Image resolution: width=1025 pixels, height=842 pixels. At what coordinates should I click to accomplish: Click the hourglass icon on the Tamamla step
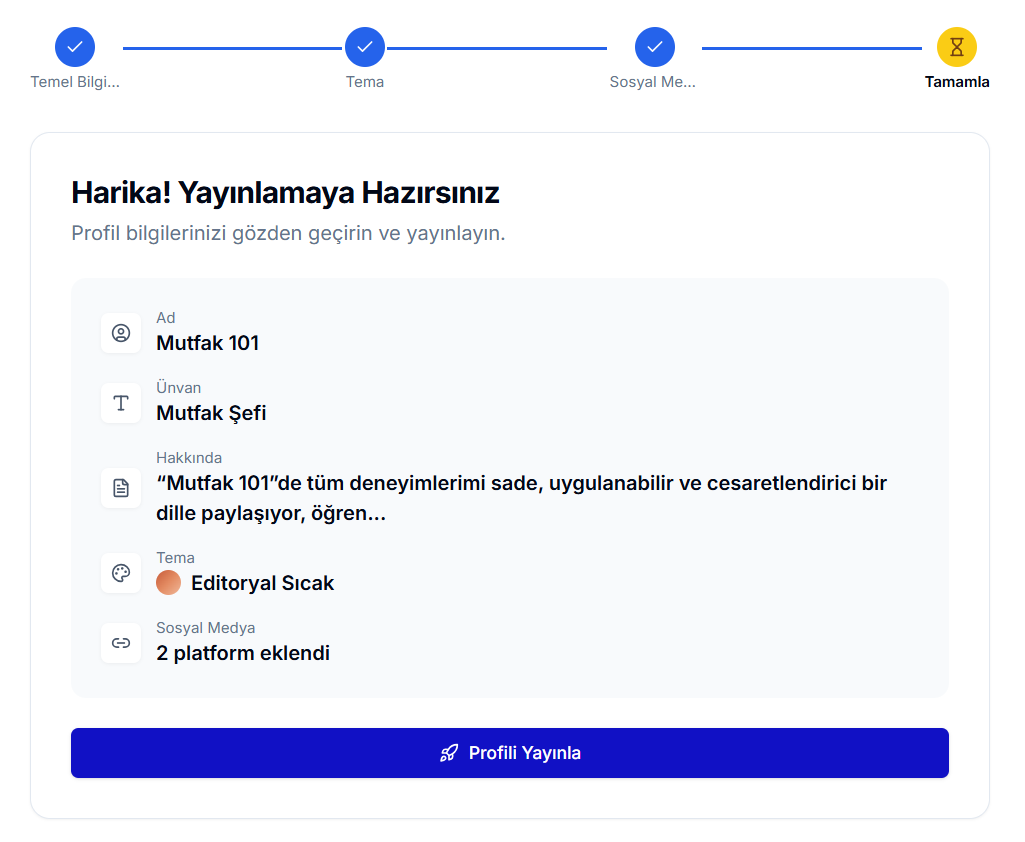click(956, 47)
